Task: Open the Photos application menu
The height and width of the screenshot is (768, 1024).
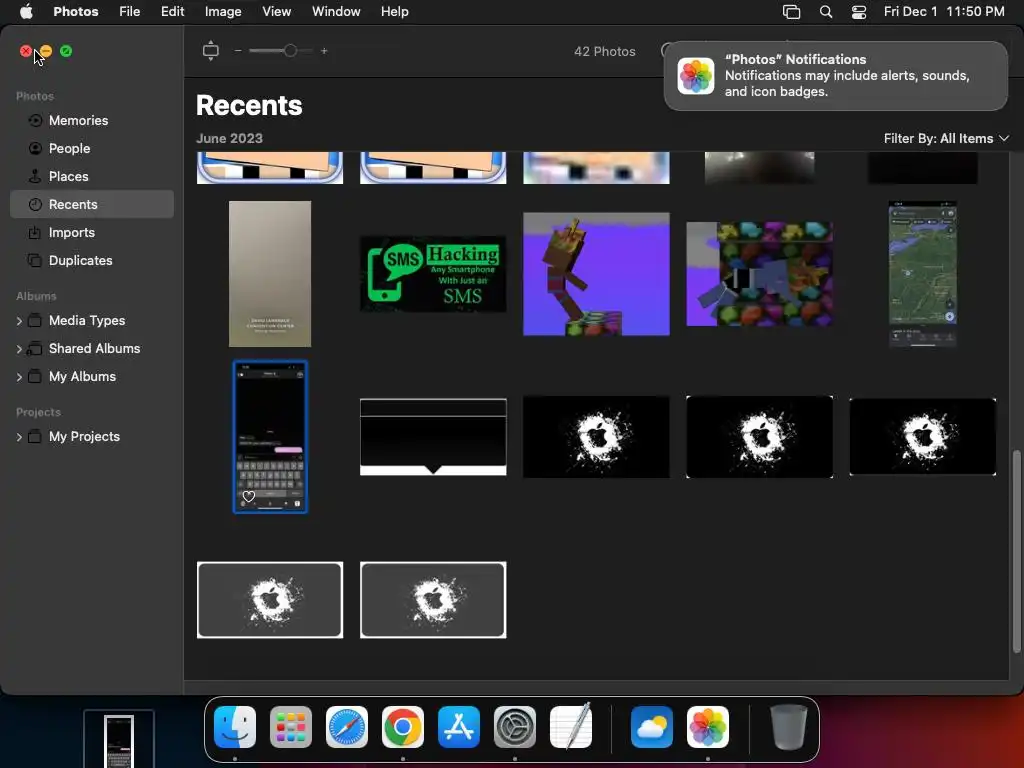Action: [x=76, y=12]
